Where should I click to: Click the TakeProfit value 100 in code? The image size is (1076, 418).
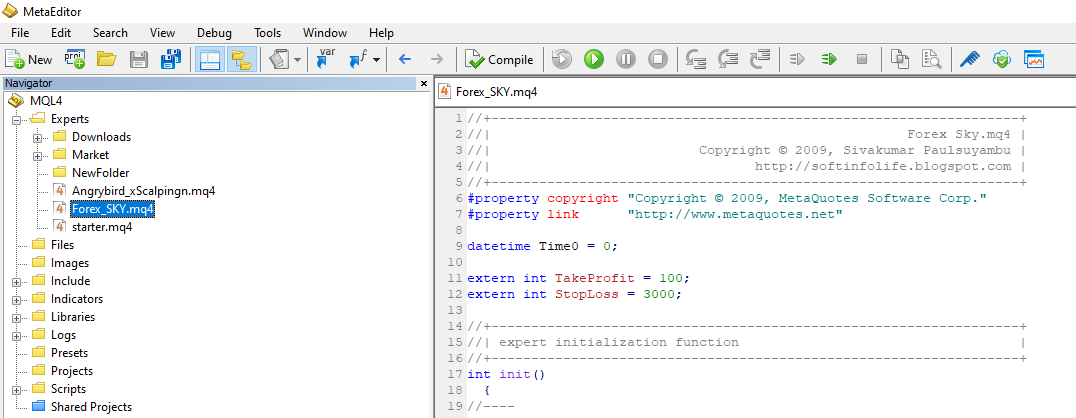click(671, 279)
